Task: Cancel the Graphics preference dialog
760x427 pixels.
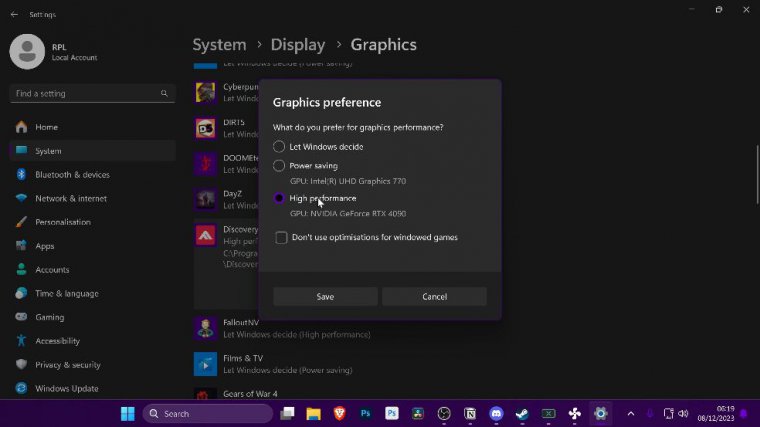Action: tap(434, 297)
